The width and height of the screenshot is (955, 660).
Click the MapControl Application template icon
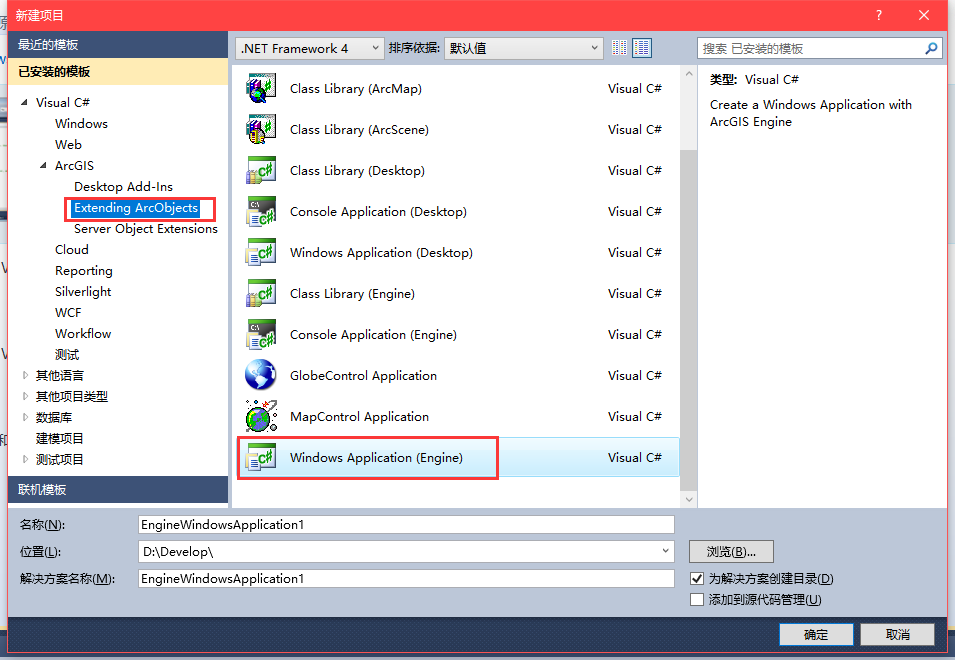pyautogui.click(x=260, y=416)
